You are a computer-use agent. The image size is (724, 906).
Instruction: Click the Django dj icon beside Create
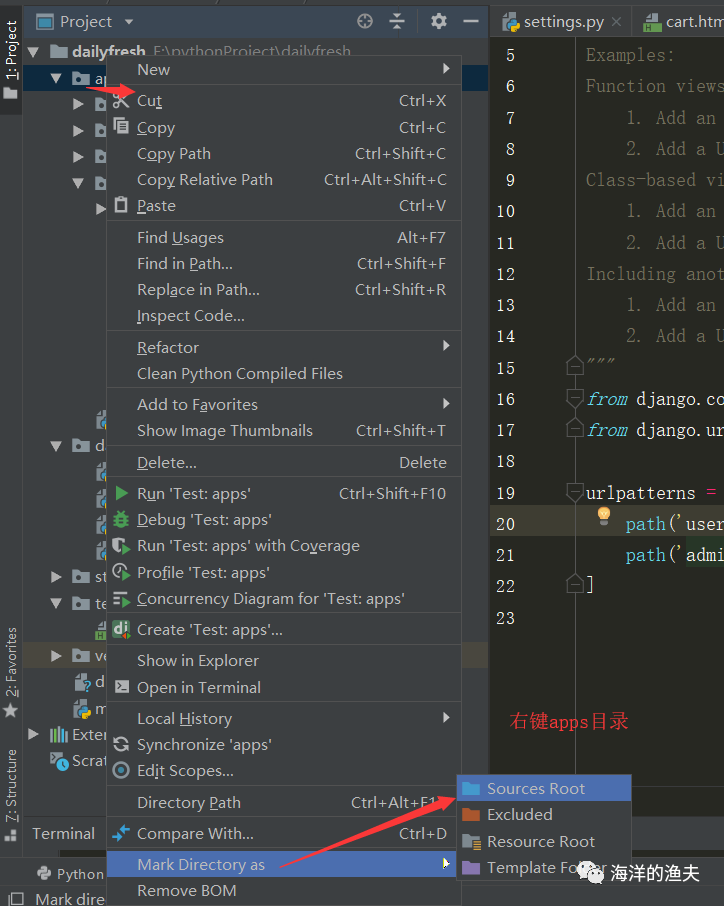click(x=121, y=629)
